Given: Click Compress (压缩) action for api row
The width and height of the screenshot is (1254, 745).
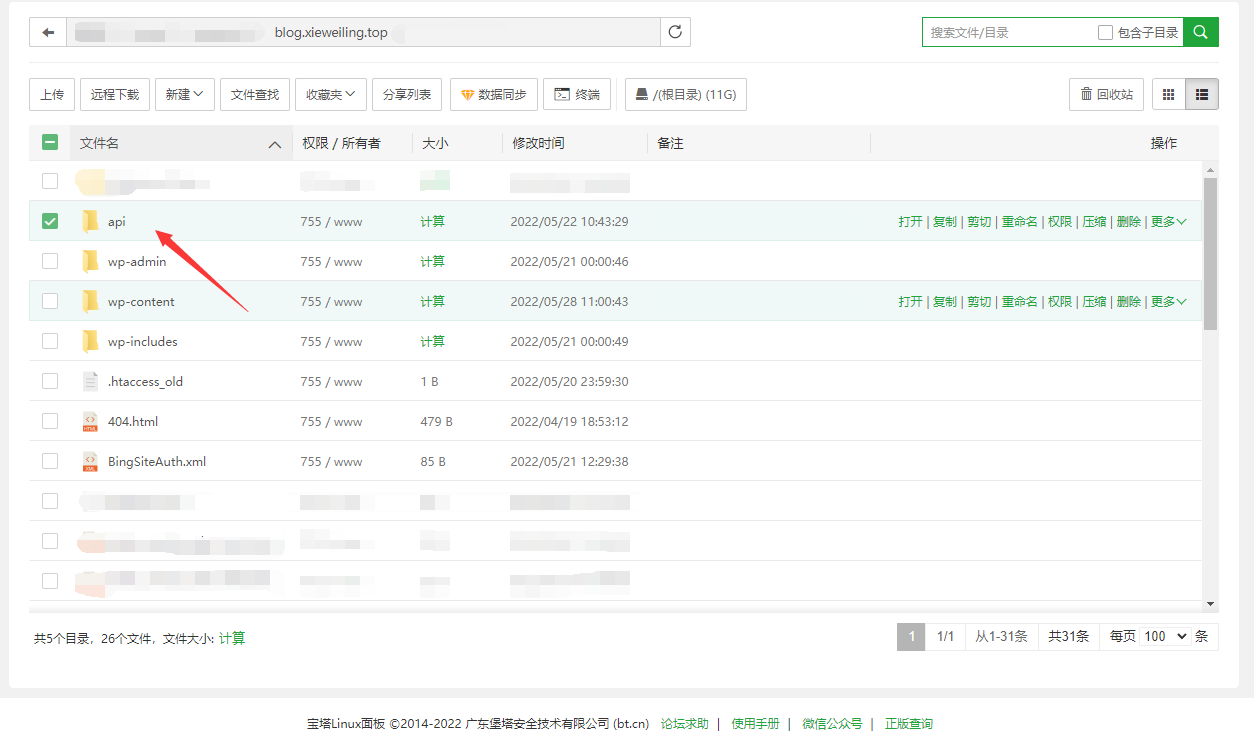Looking at the screenshot, I should [x=1094, y=221].
